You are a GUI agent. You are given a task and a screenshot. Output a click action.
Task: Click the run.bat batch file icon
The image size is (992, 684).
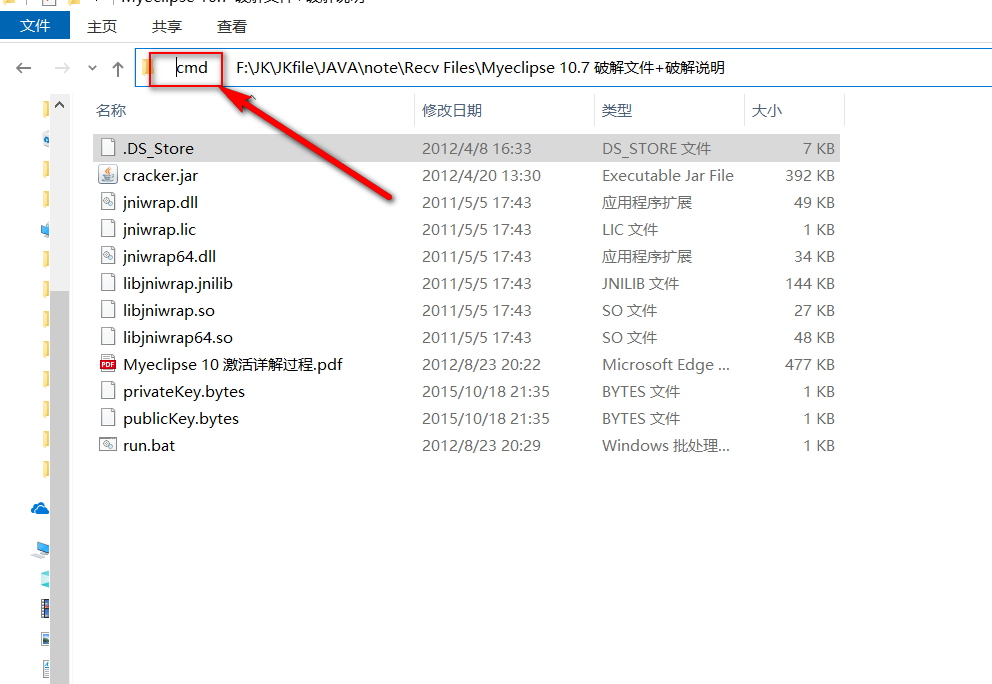[108, 445]
